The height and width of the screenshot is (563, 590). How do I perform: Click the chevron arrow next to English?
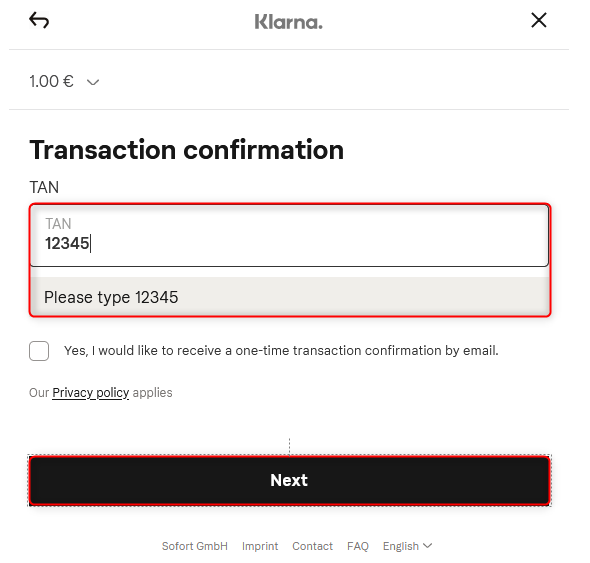point(427,545)
